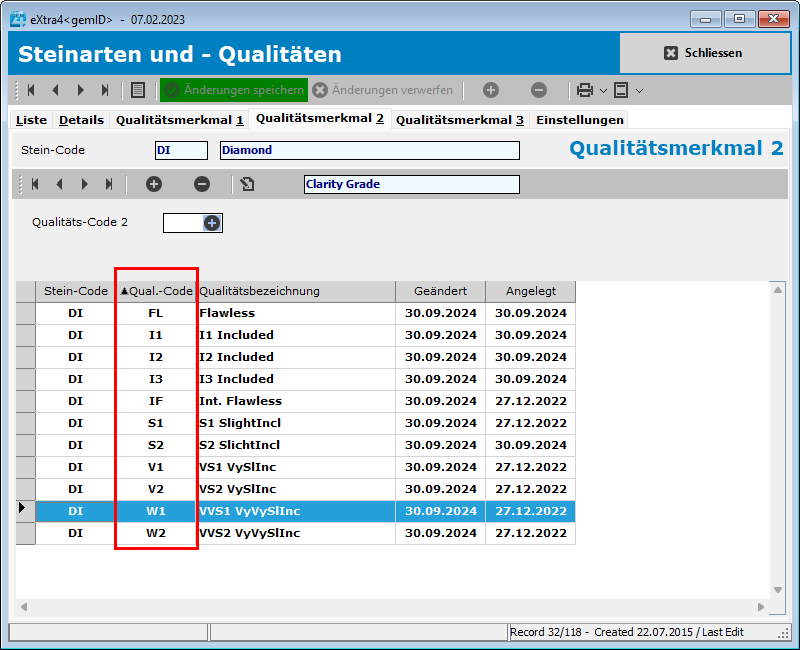This screenshot has width=800, height=650.
Task: Switch to the Qualitätsmerkmal 3 tab
Action: pyautogui.click(x=459, y=119)
